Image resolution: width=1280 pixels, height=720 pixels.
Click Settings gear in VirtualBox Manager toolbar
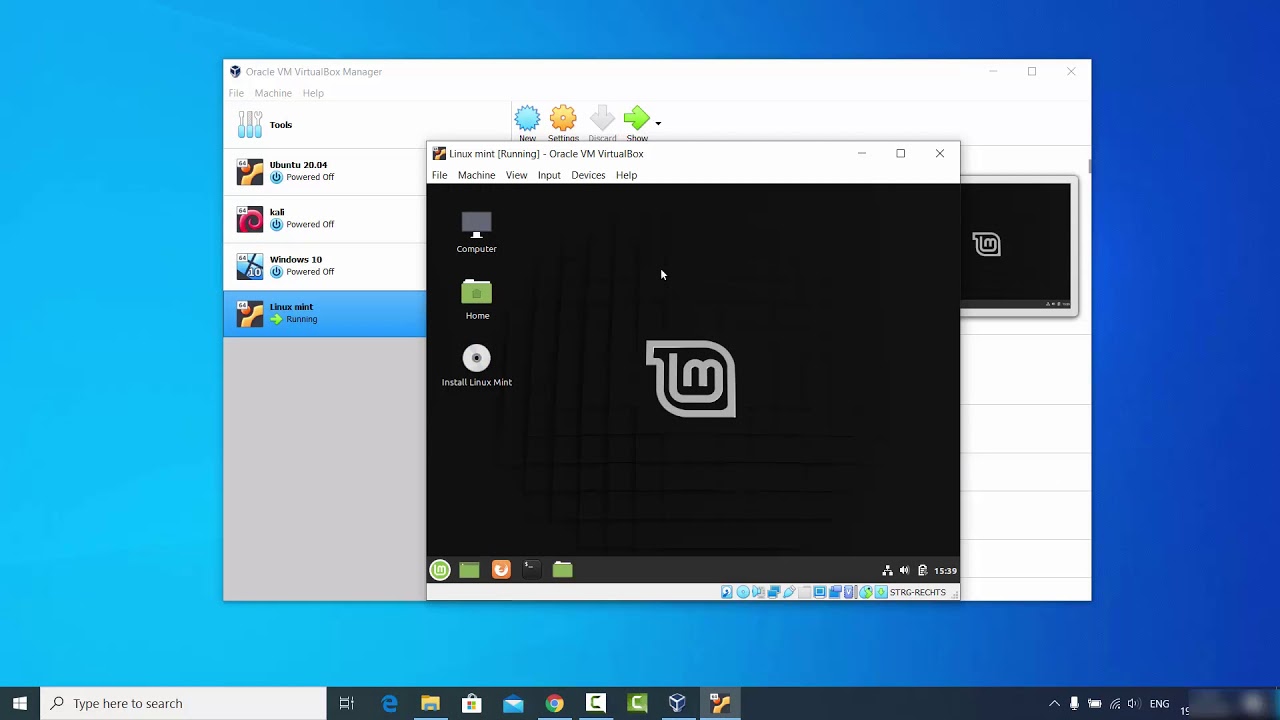pyautogui.click(x=563, y=124)
